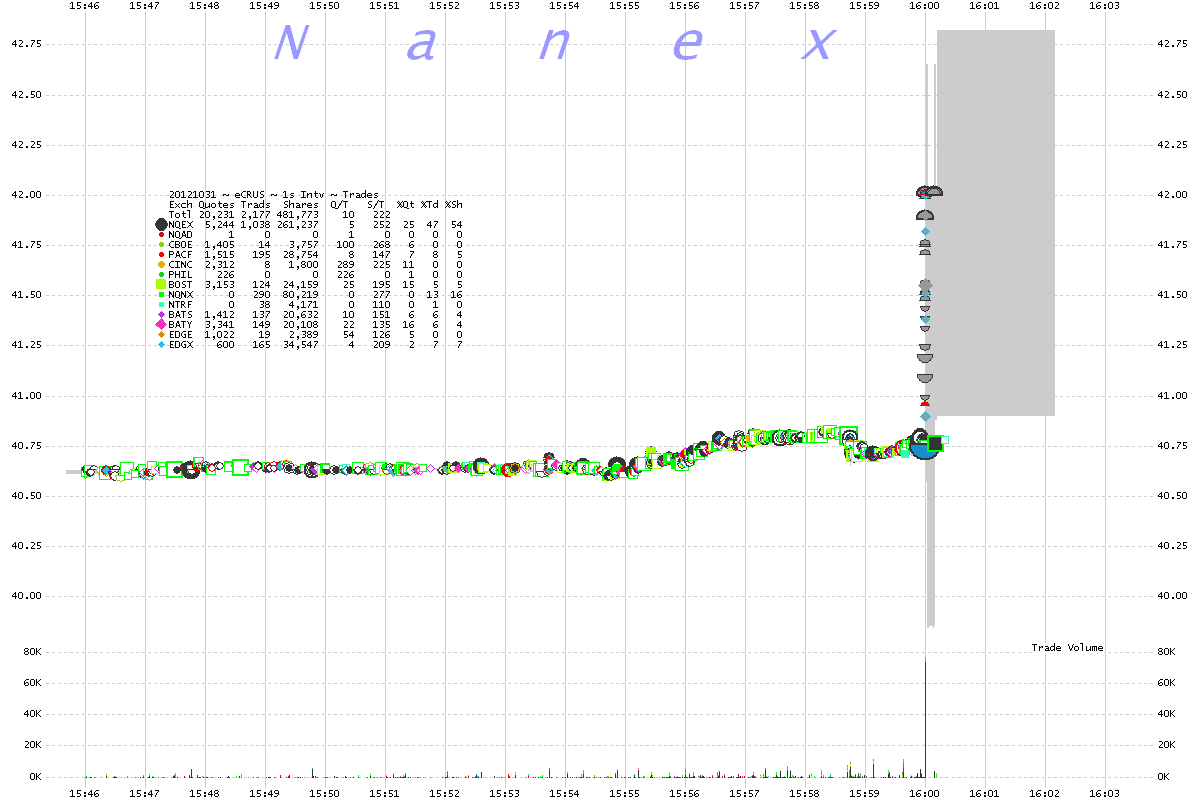Click the PACF shares value 28,754
The width and height of the screenshot is (1200, 800).
301,254
